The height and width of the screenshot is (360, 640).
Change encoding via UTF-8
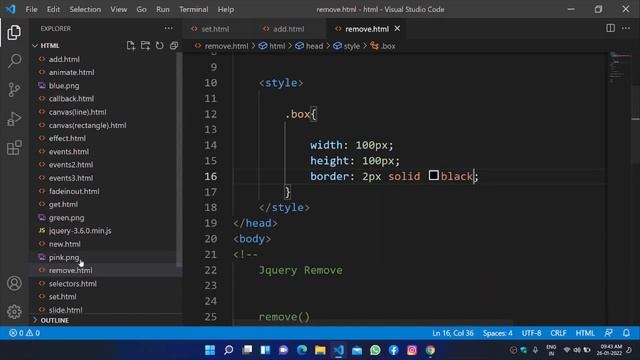[x=531, y=333]
